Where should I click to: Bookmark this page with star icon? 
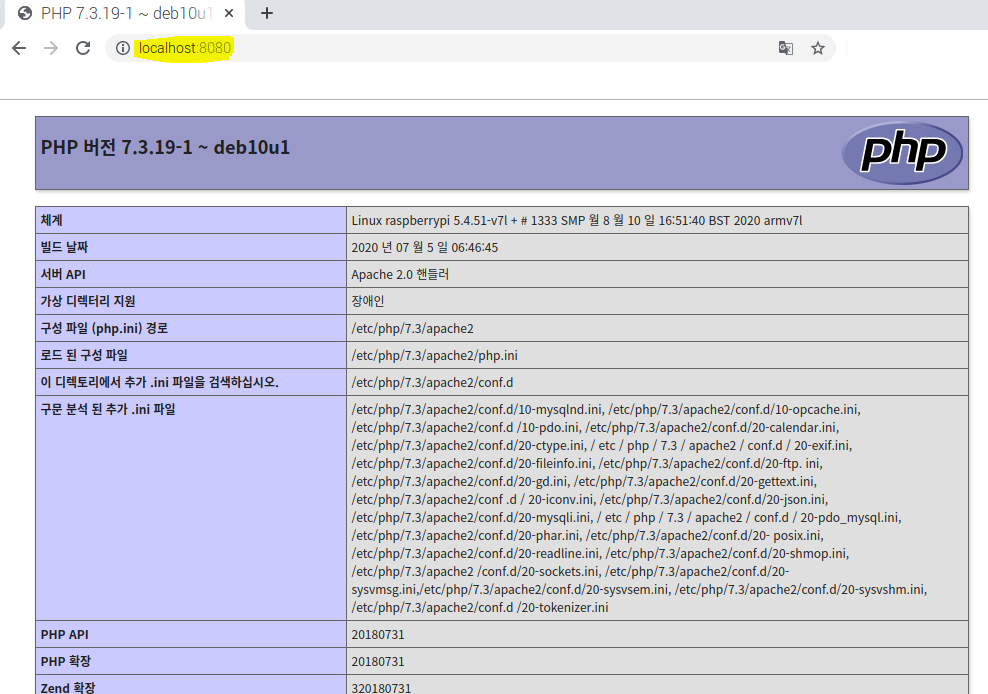pos(818,48)
